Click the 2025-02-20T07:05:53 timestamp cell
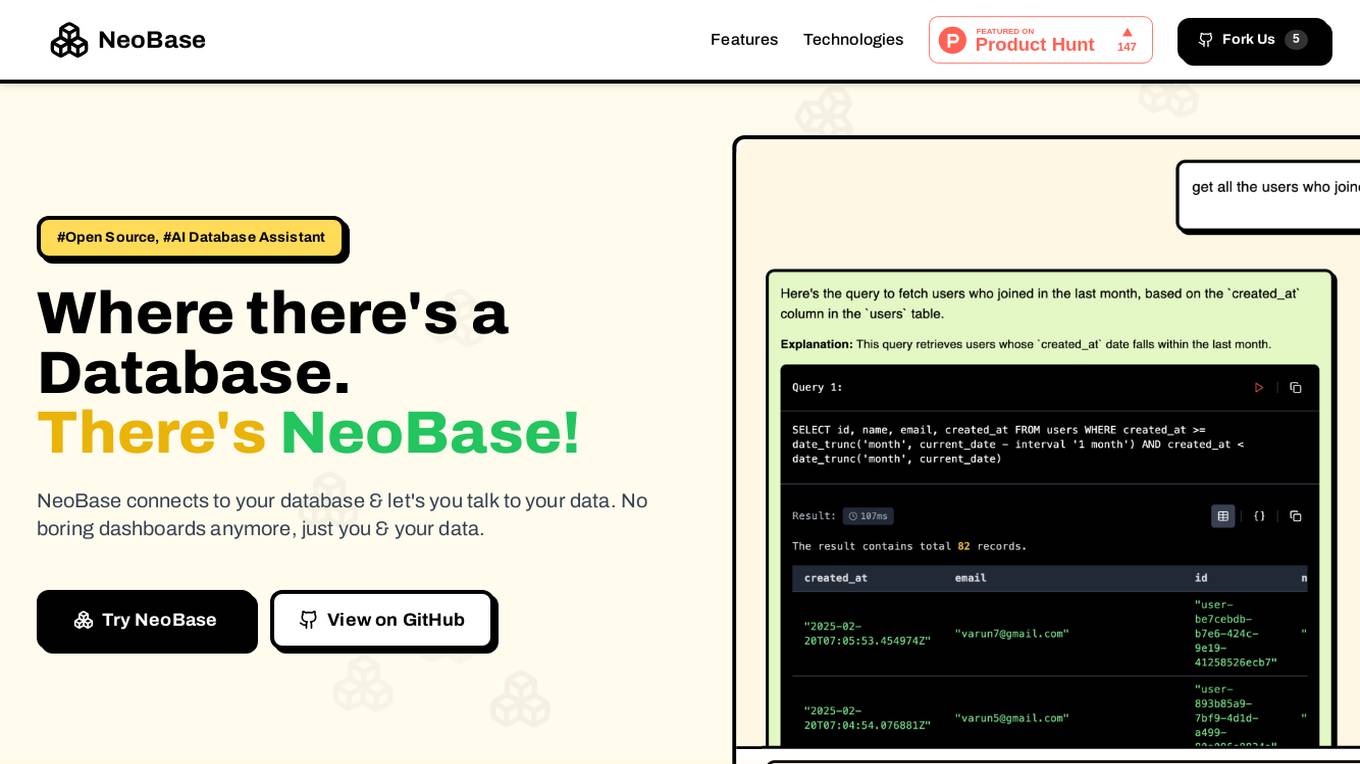The image size is (1360, 764). [x=867, y=633]
